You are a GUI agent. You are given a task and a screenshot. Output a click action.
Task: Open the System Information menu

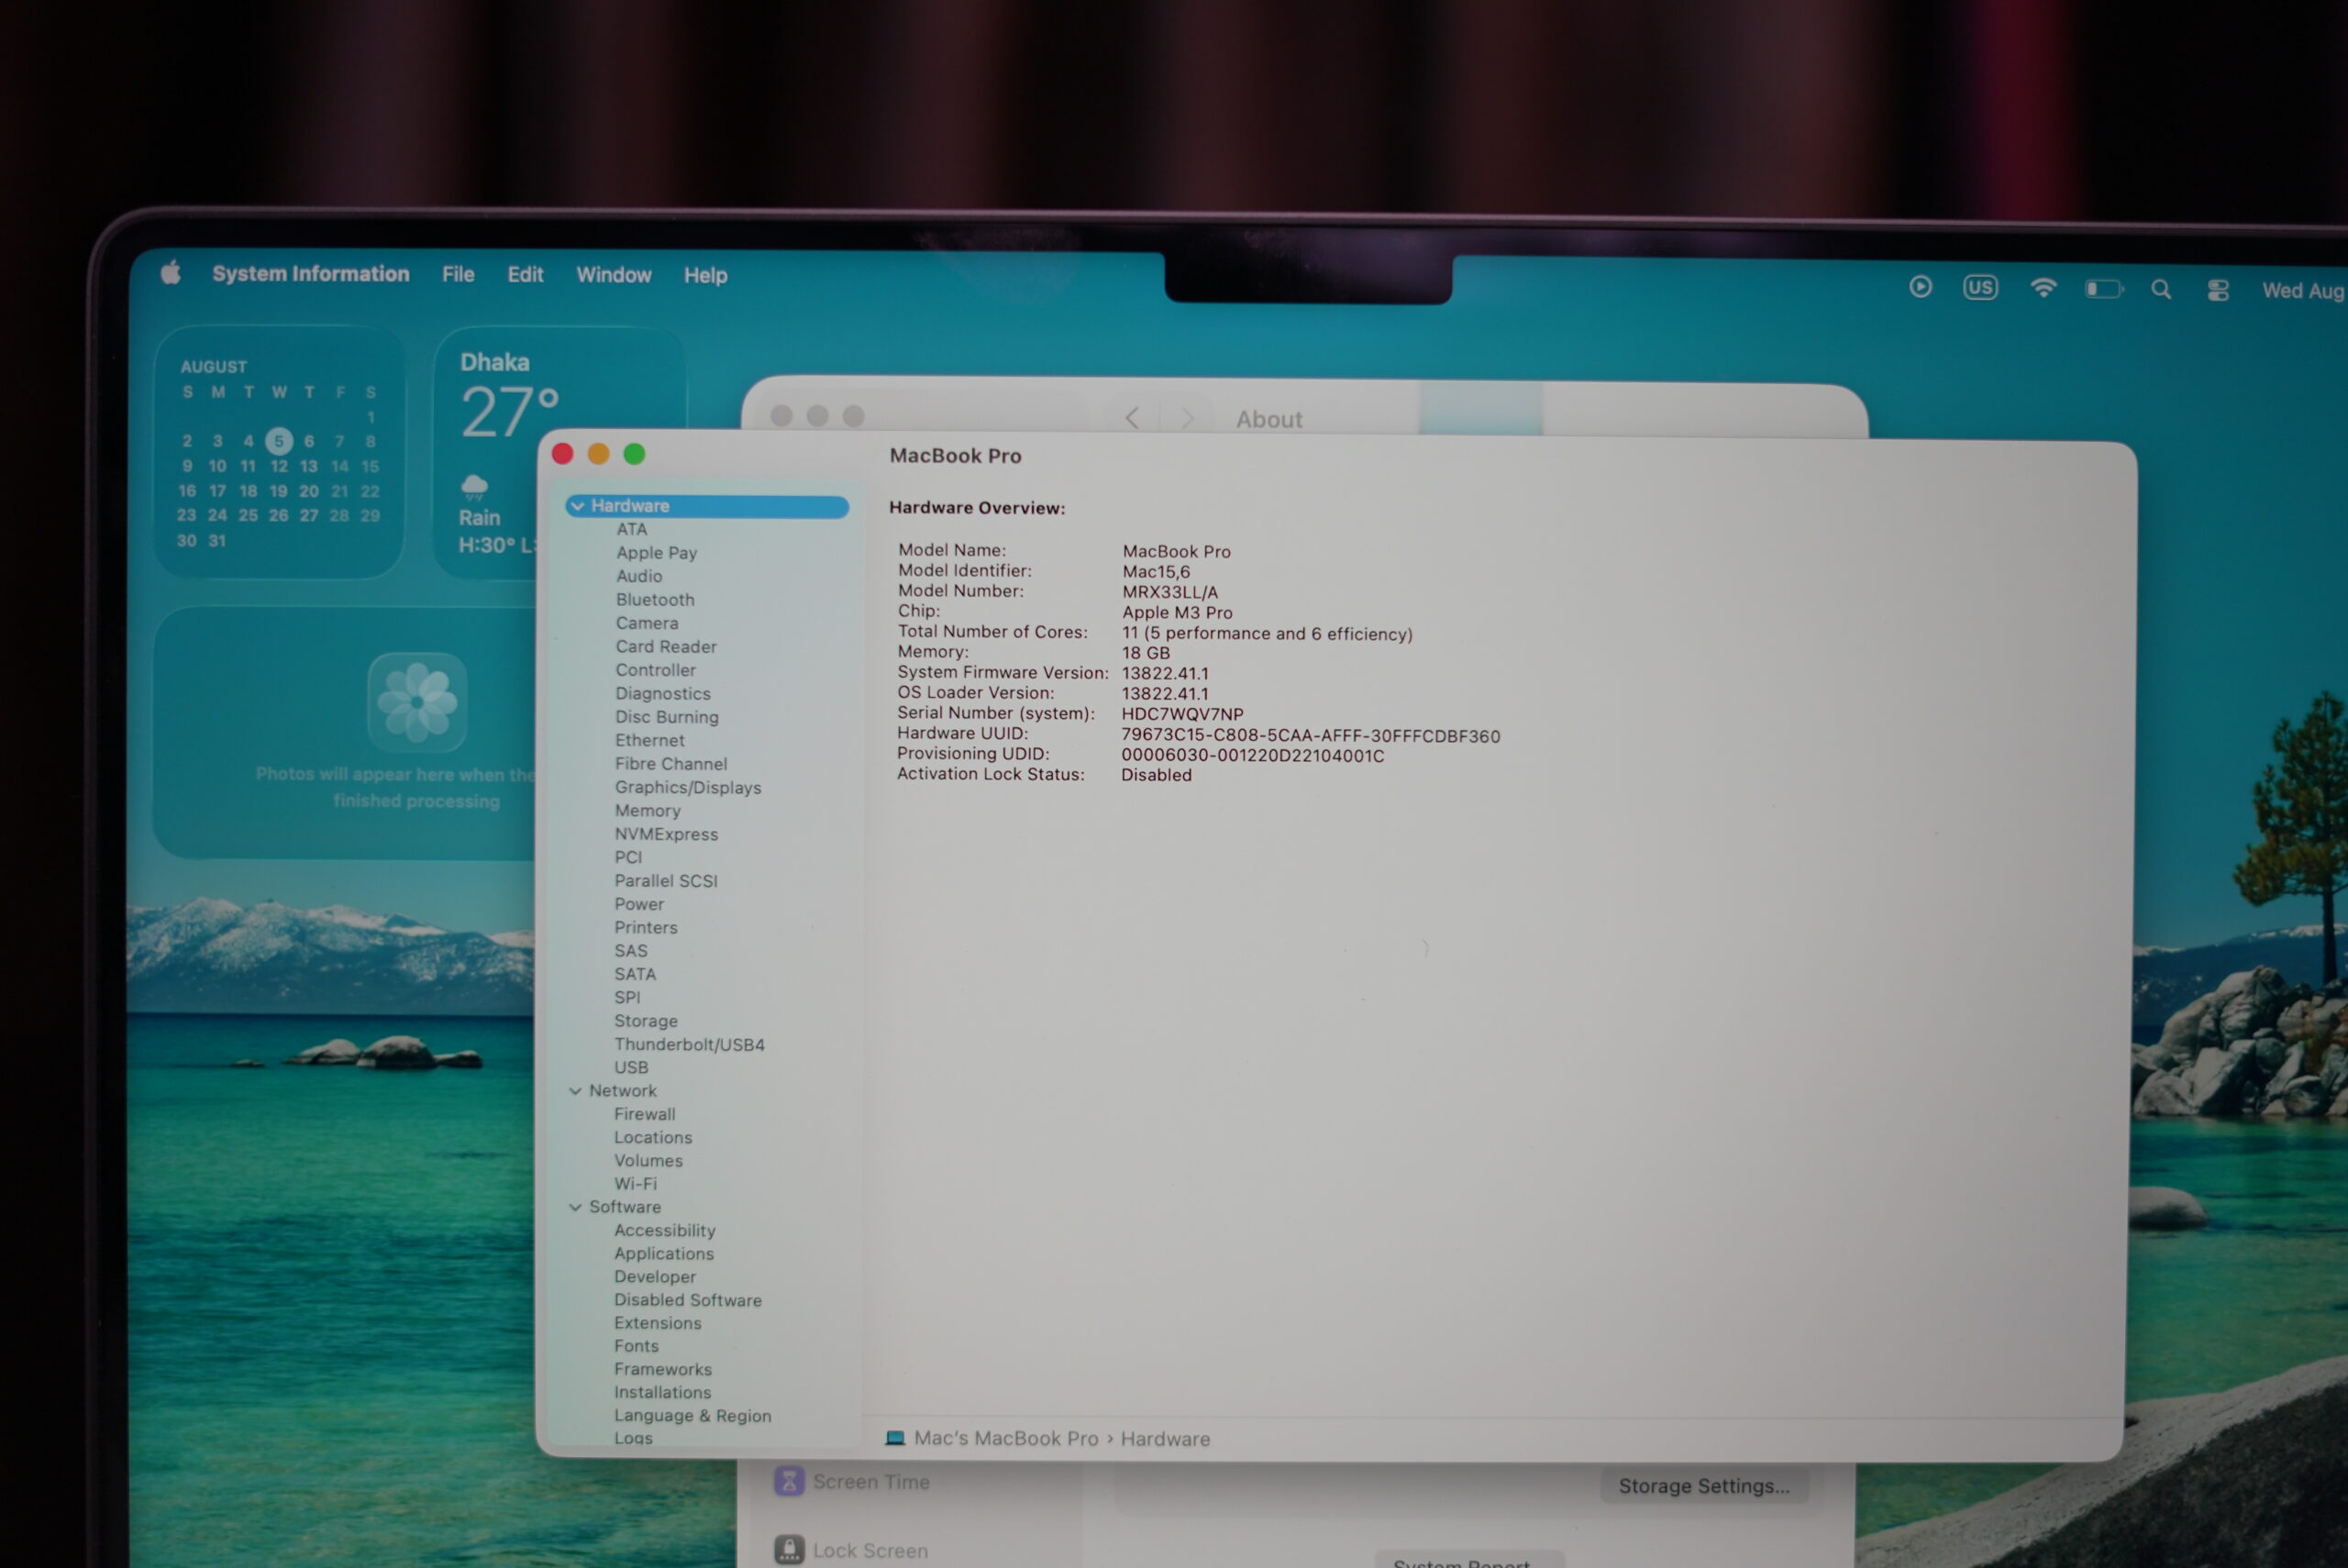point(310,274)
